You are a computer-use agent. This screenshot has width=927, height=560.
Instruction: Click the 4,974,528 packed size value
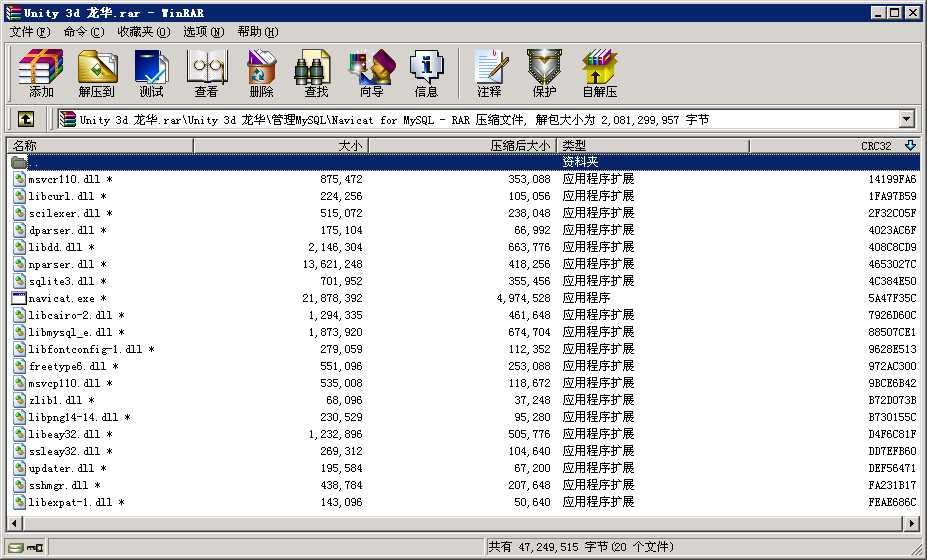point(523,299)
